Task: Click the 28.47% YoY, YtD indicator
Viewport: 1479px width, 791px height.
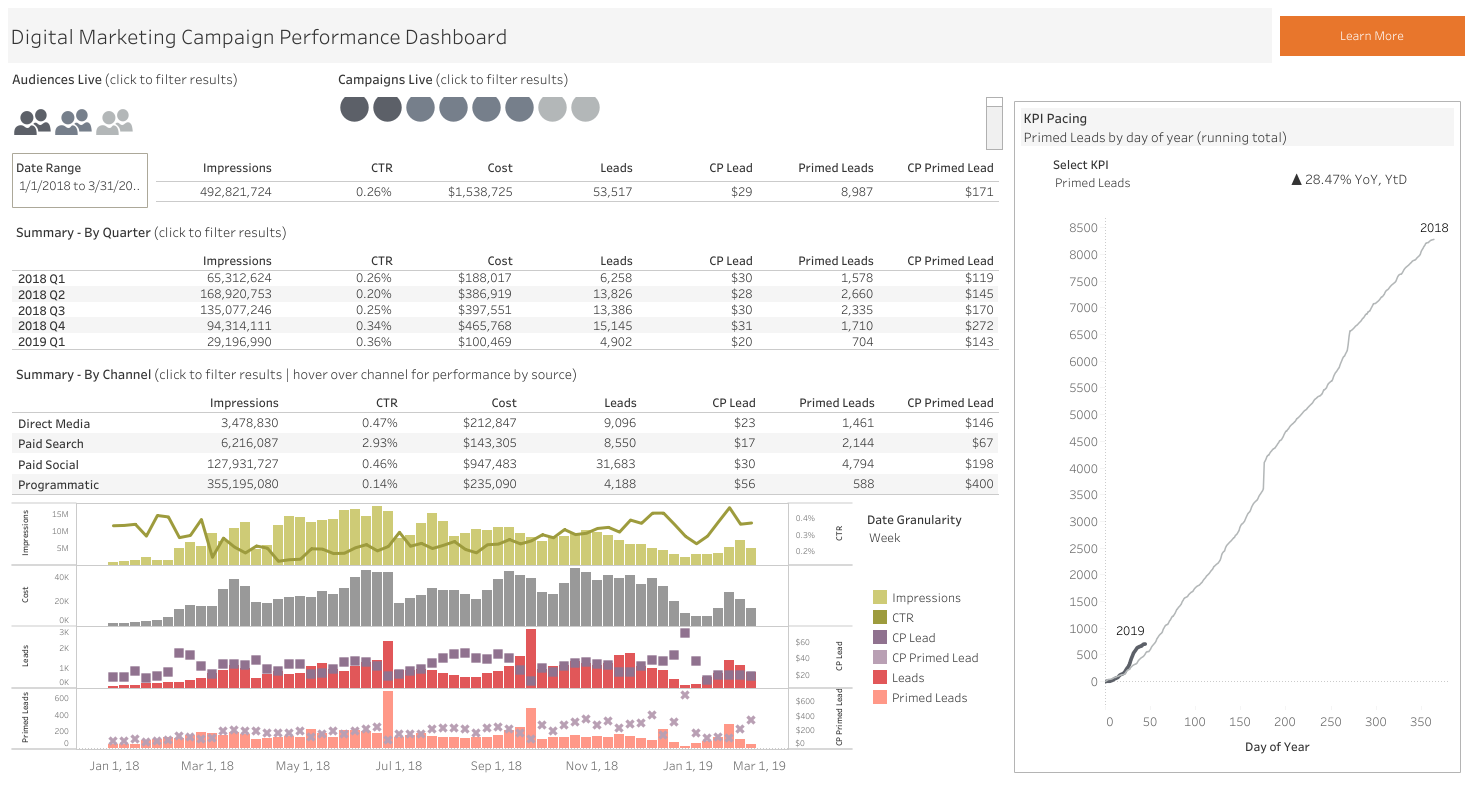Action: 1349,179
